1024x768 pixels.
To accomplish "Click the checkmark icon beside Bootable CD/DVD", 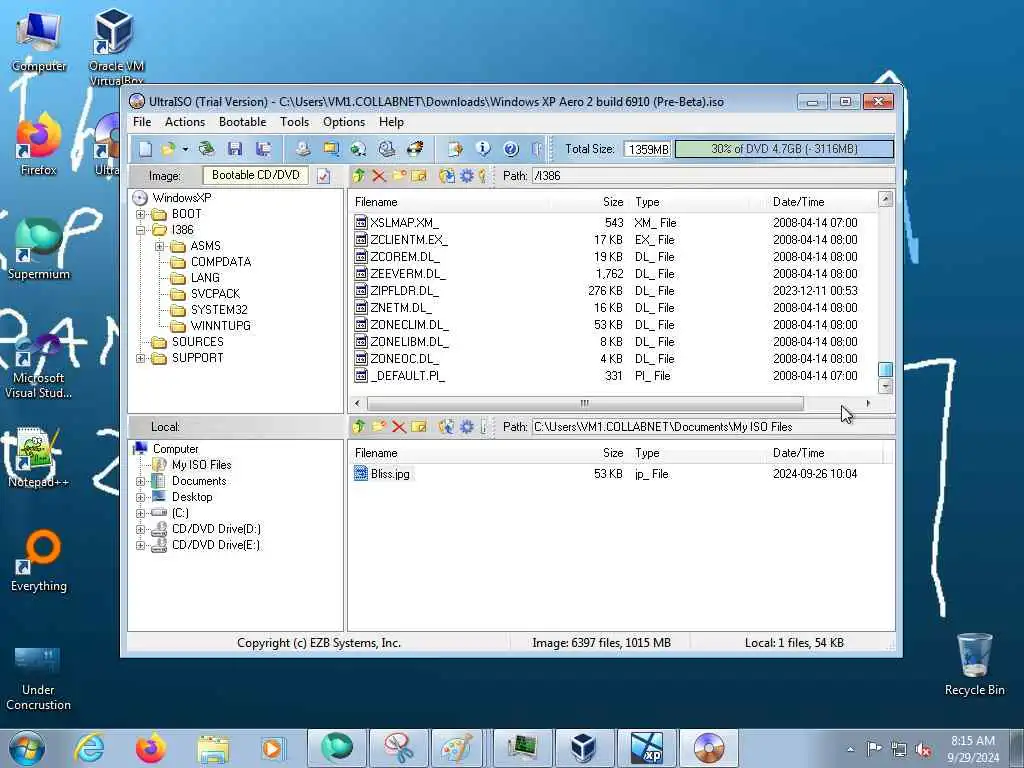I will tap(323, 176).
